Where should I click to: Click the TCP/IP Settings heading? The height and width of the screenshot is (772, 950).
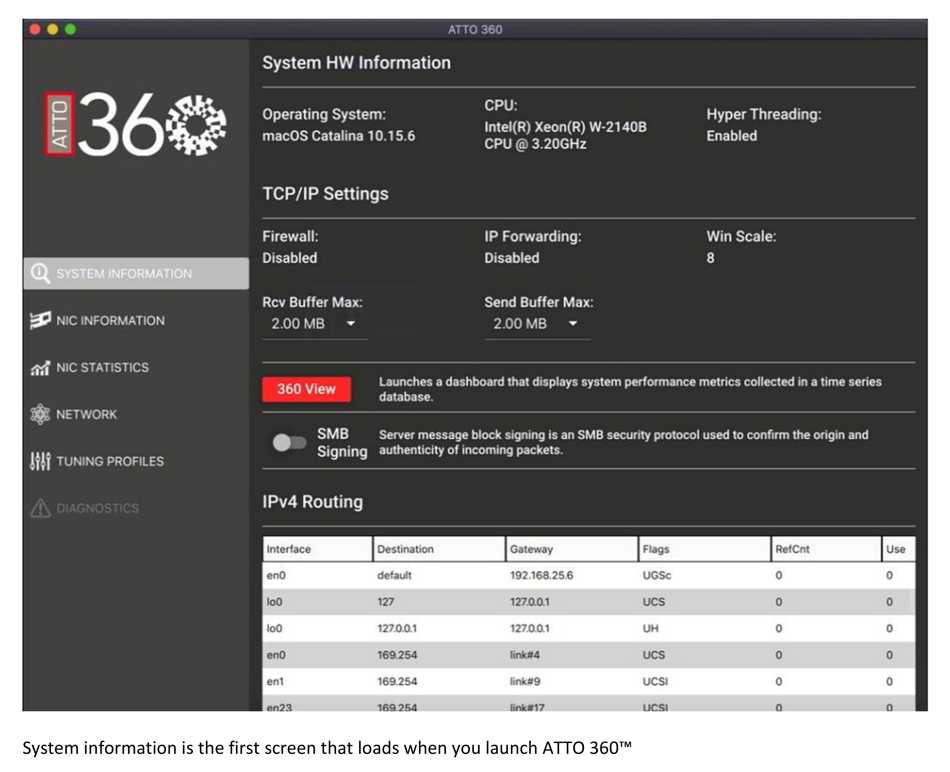[x=325, y=194]
